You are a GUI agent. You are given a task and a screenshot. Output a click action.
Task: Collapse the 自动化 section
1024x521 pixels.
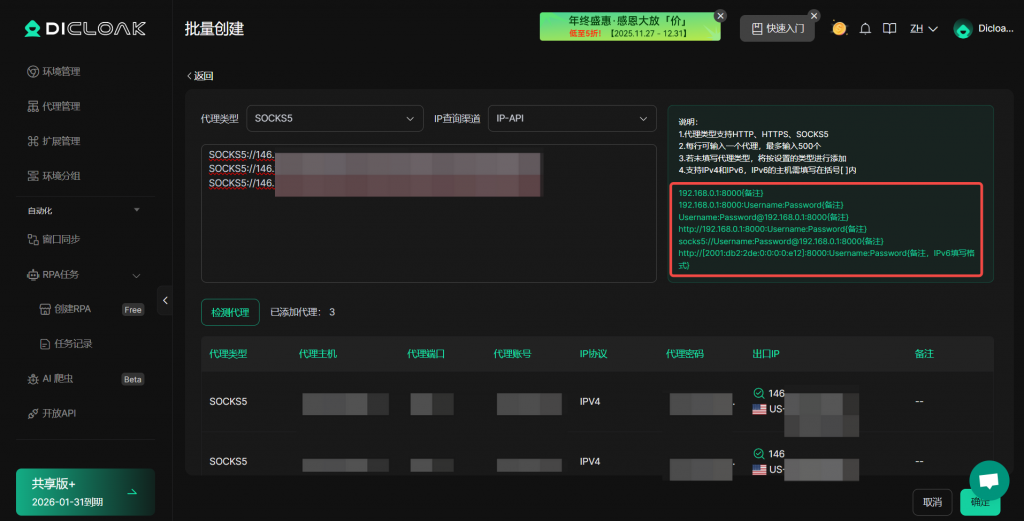pos(136,210)
